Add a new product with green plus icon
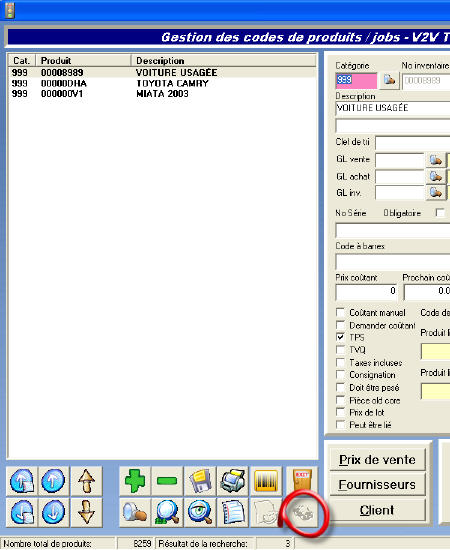 [135, 481]
